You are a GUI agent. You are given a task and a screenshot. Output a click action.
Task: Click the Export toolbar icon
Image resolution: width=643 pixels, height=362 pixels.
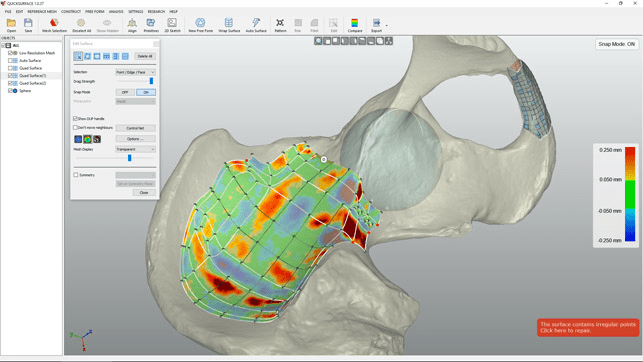pos(376,25)
